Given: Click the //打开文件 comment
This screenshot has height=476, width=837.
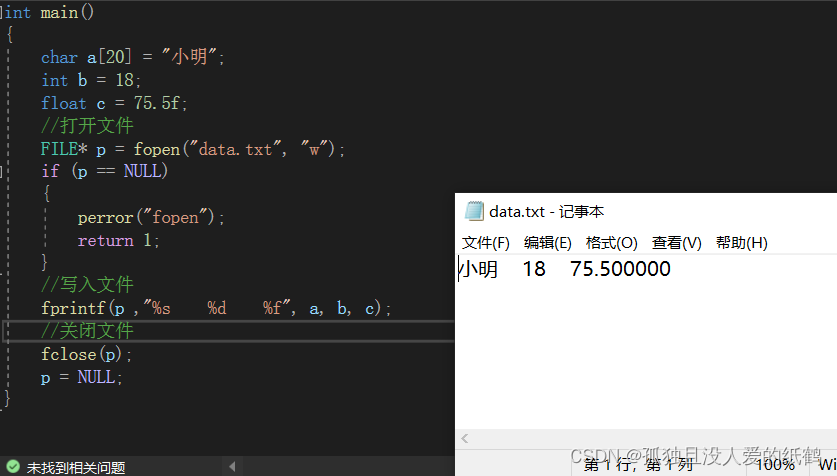Looking at the screenshot, I should coord(88,126).
